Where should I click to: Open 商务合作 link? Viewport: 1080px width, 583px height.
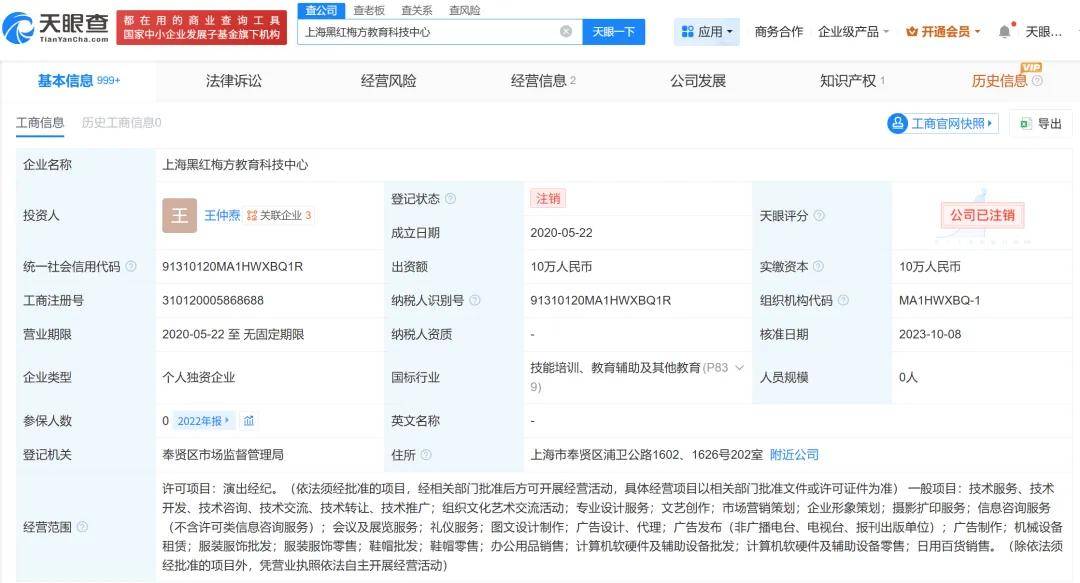(x=778, y=32)
